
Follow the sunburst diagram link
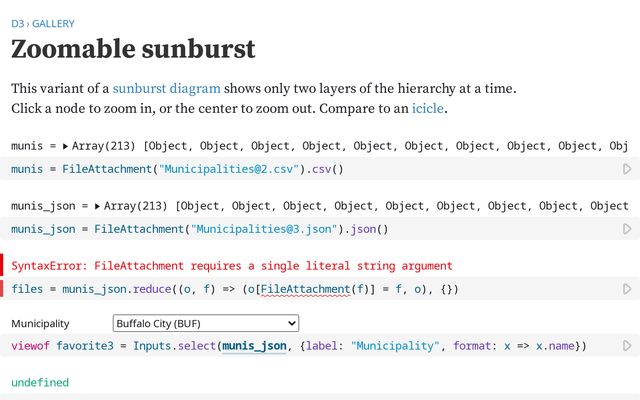pyautogui.click(x=166, y=88)
